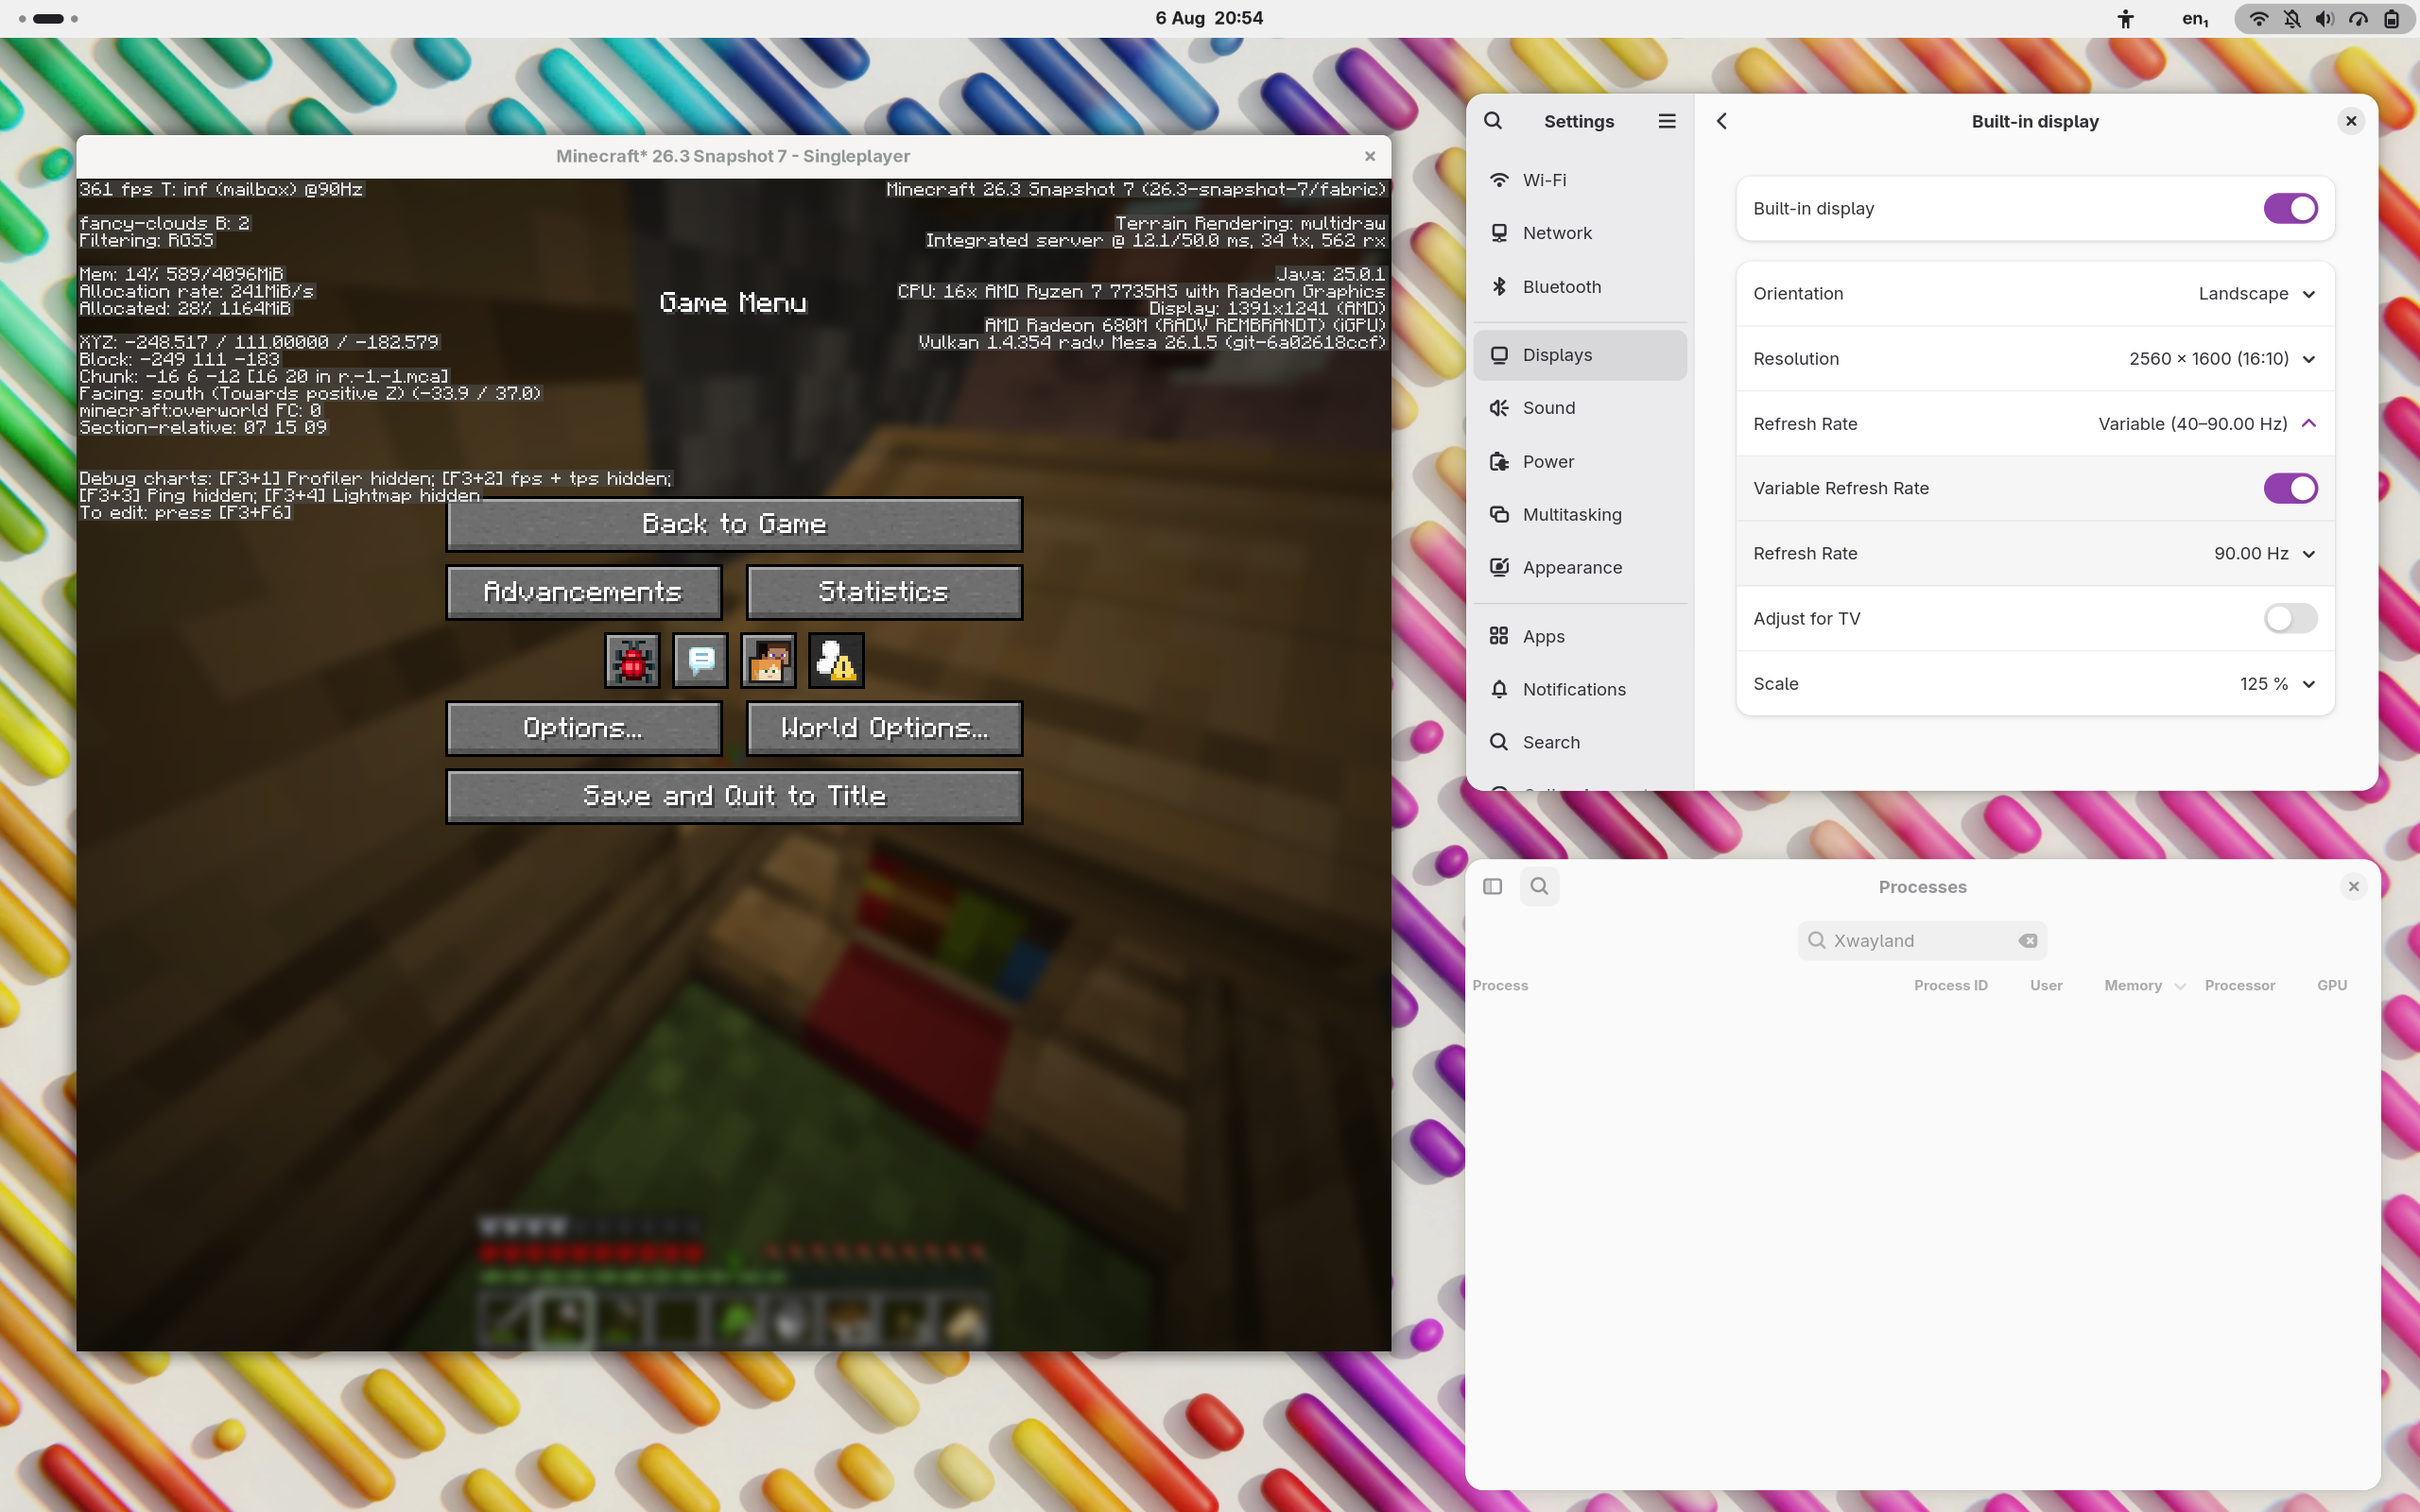Open Power settings
The width and height of the screenshot is (2420, 1512).
[x=1580, y=462]
